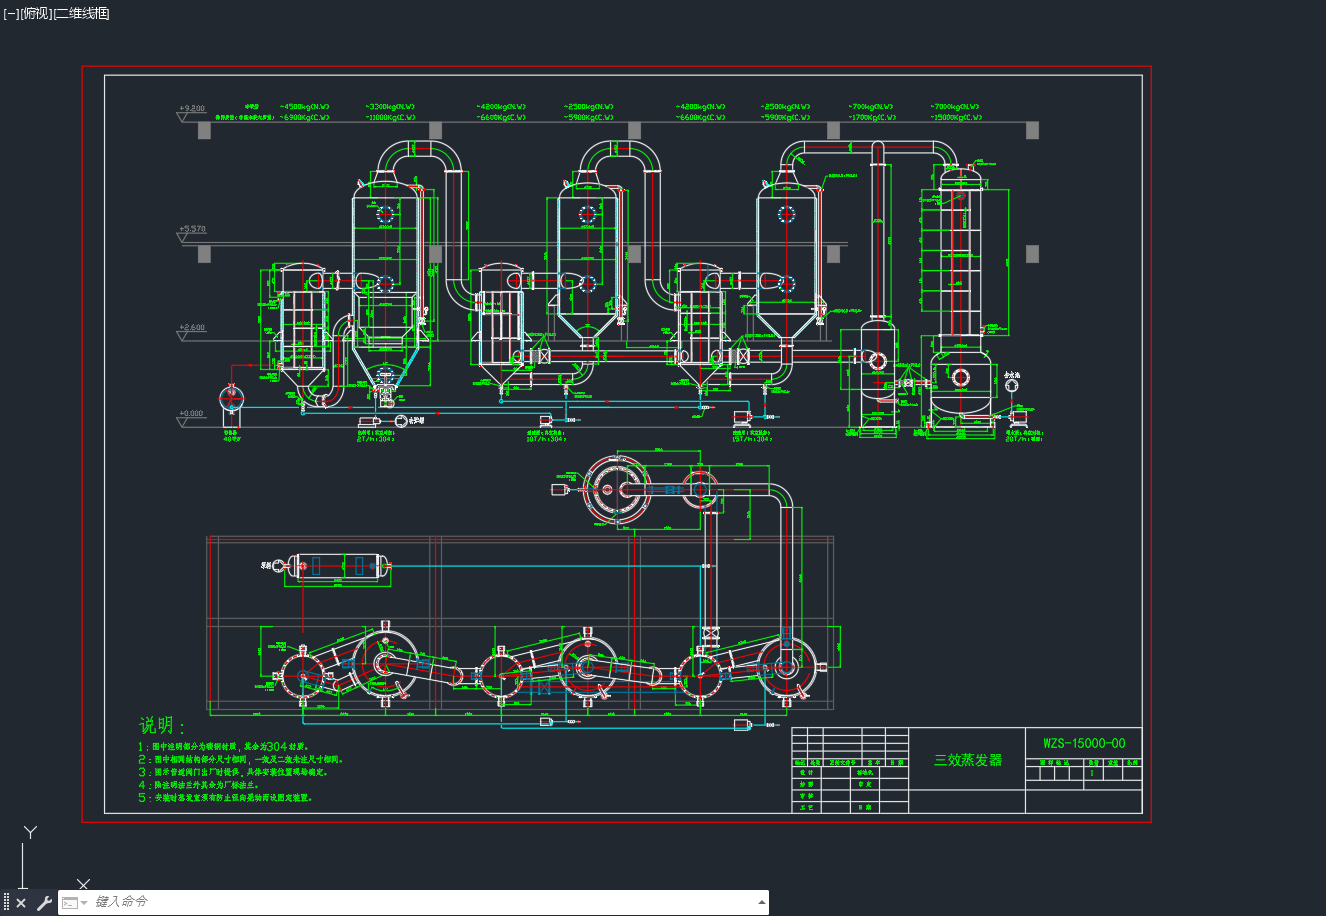This screenshot has width=1326, height=916.
Task: Select the ±0.000 elevation label
Action: pyautogui.click(x=191, y=413)
